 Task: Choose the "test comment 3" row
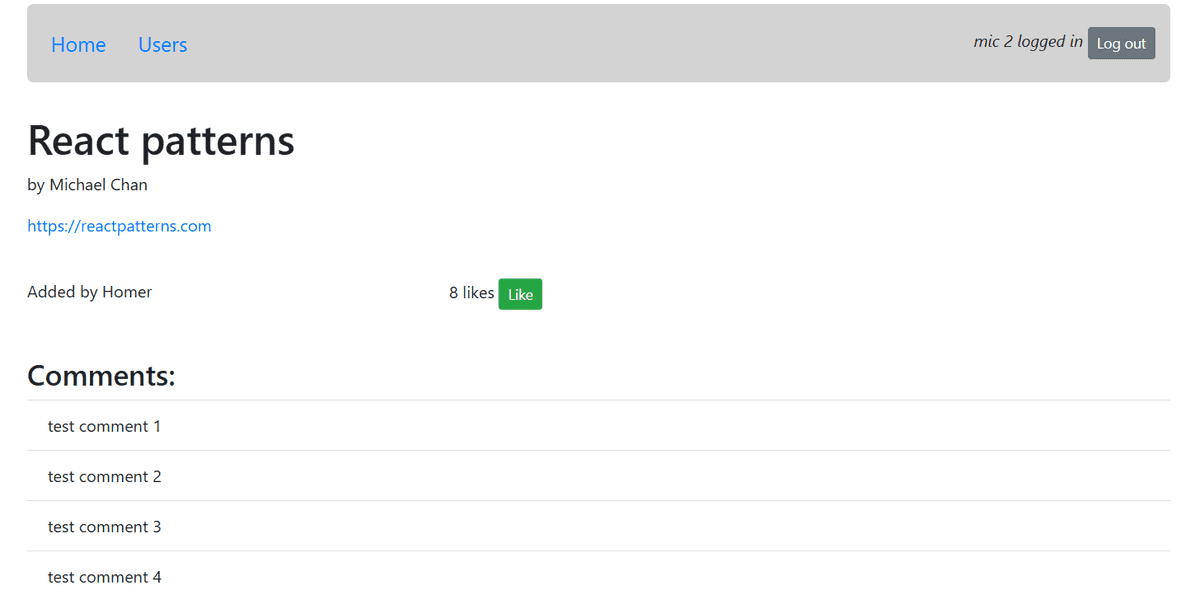(104, 526)
